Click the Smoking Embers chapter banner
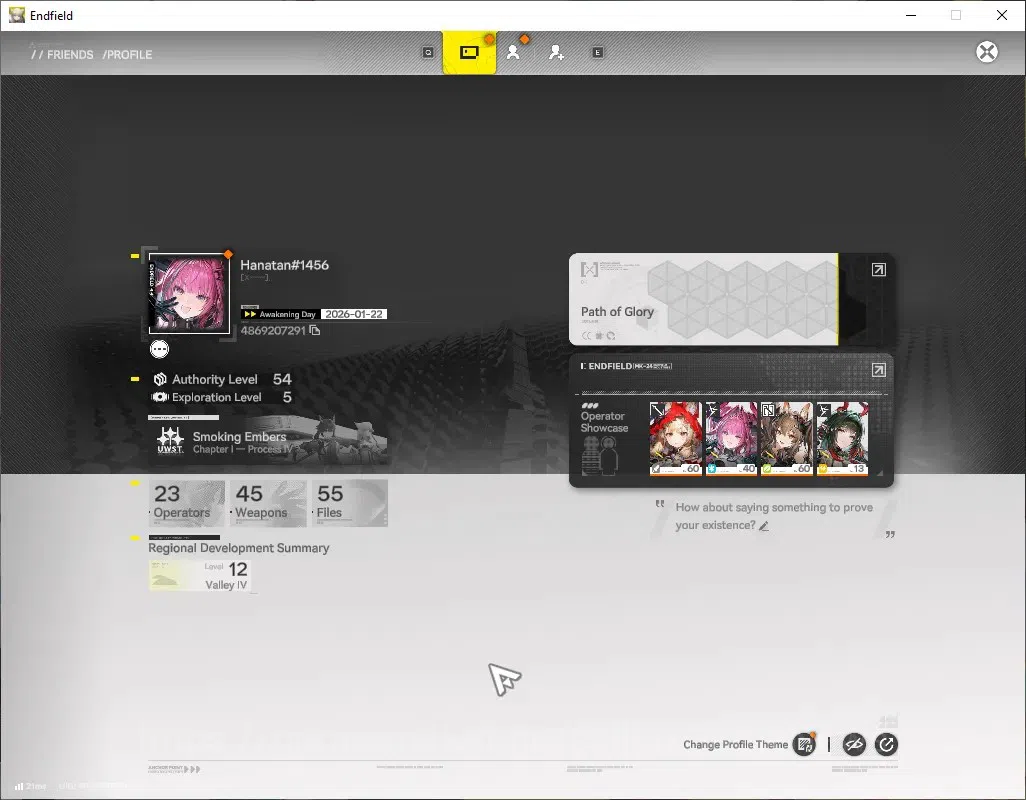Screen dimensions: 1026x800 [268, 441]
